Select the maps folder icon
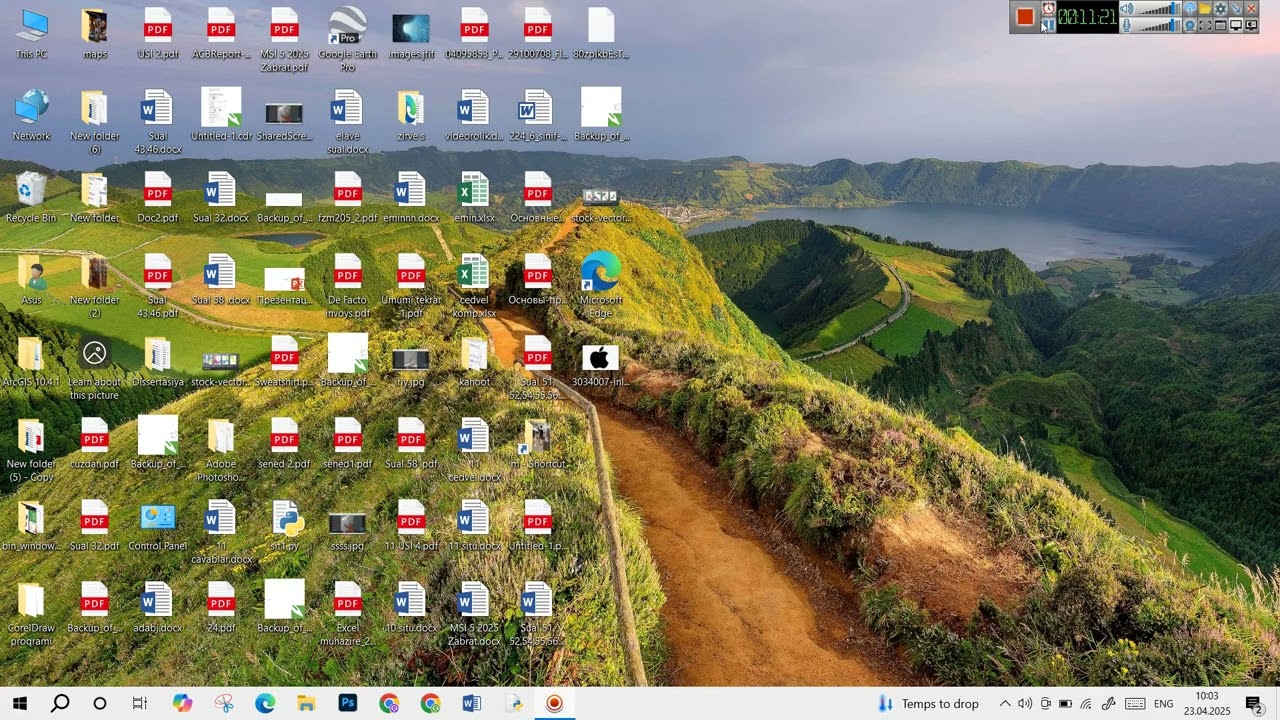Viewport: 1280px width, 720px height. point(95,33)
